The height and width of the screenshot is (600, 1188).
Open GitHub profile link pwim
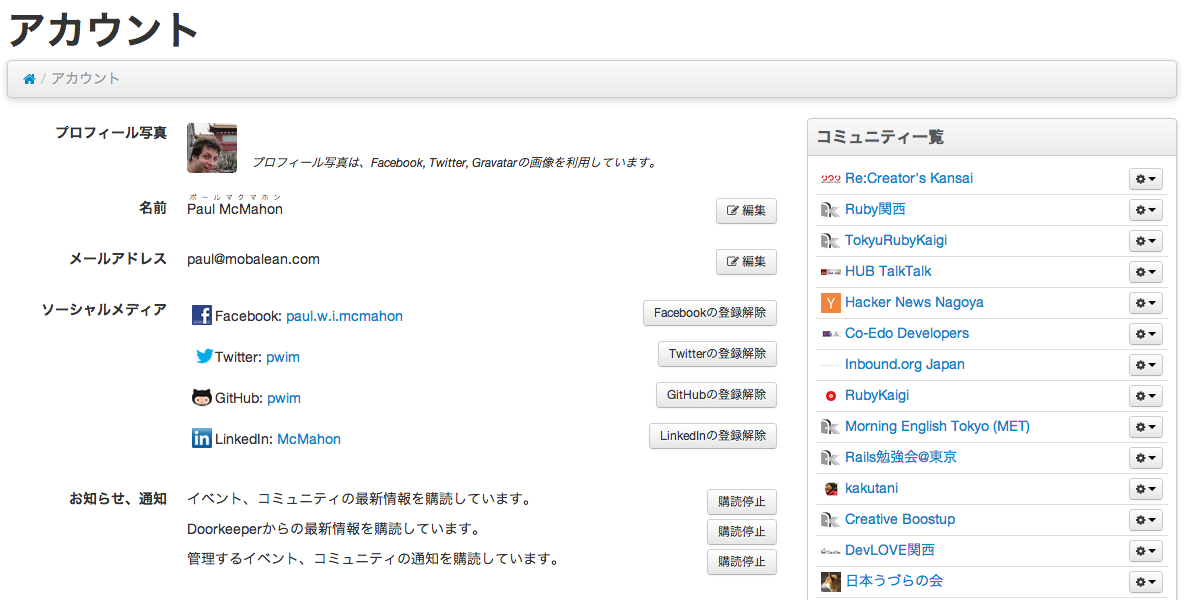284,398
